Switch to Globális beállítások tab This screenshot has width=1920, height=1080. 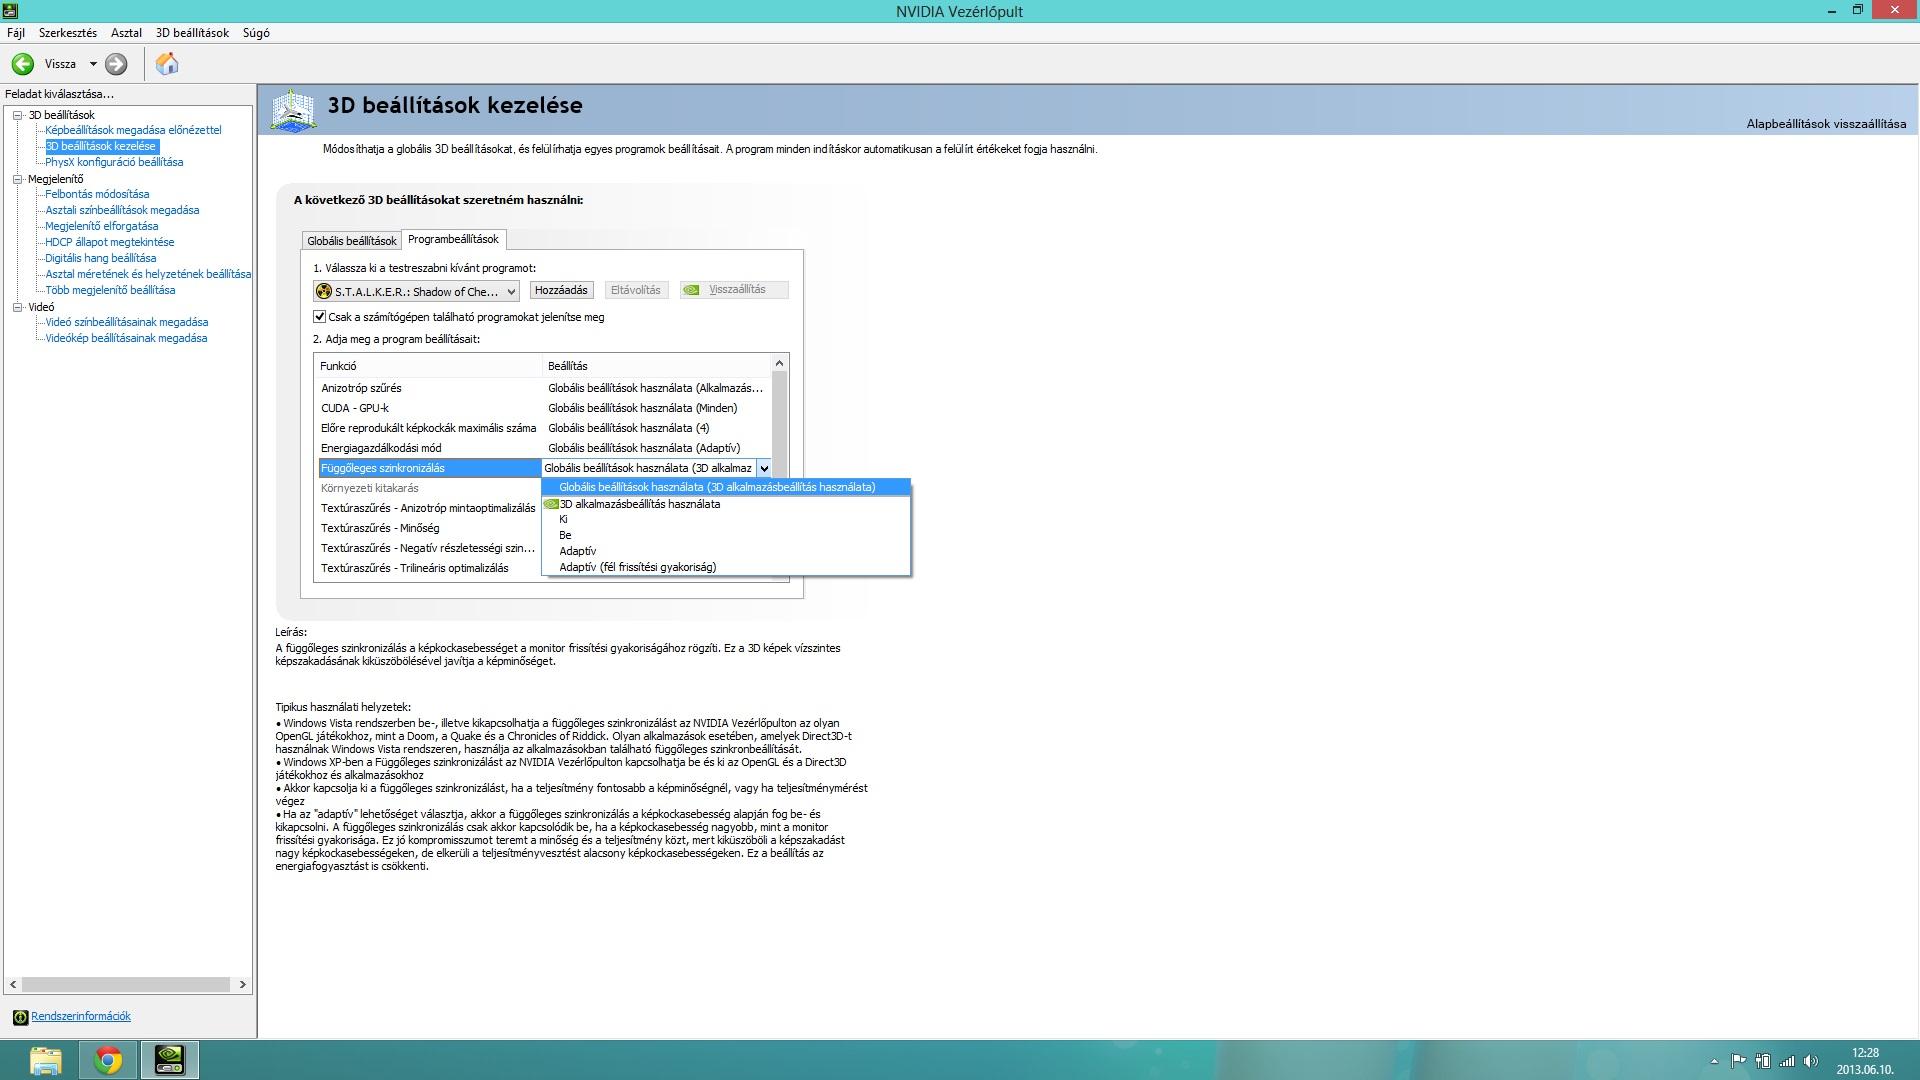tap(351, 241)
